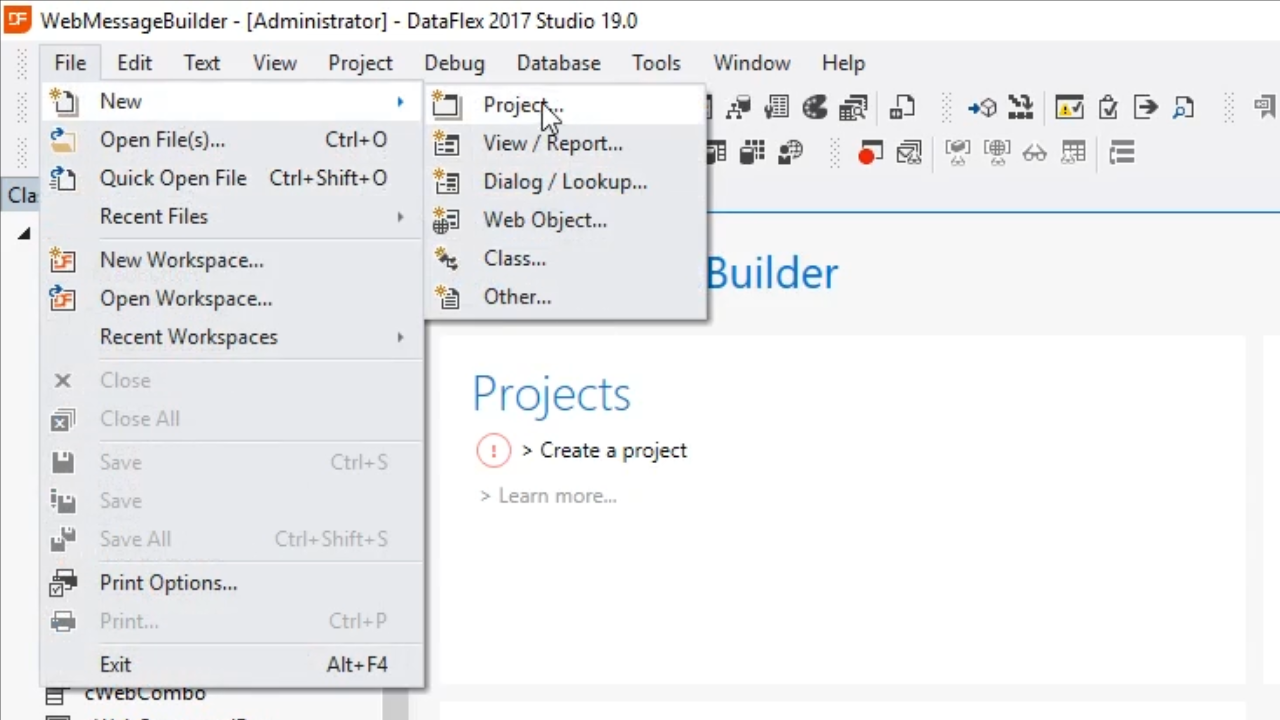This screenshot has width=1280, height=720.
Task: Click the outline list icon in toolbar
Action: coord(1121,153)
